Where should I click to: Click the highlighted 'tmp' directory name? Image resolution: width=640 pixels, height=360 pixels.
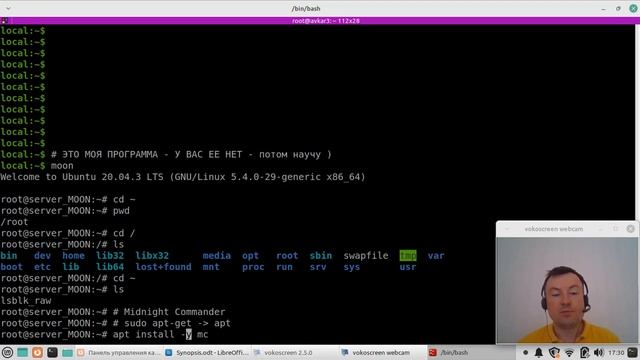click(x=408, y=256)
